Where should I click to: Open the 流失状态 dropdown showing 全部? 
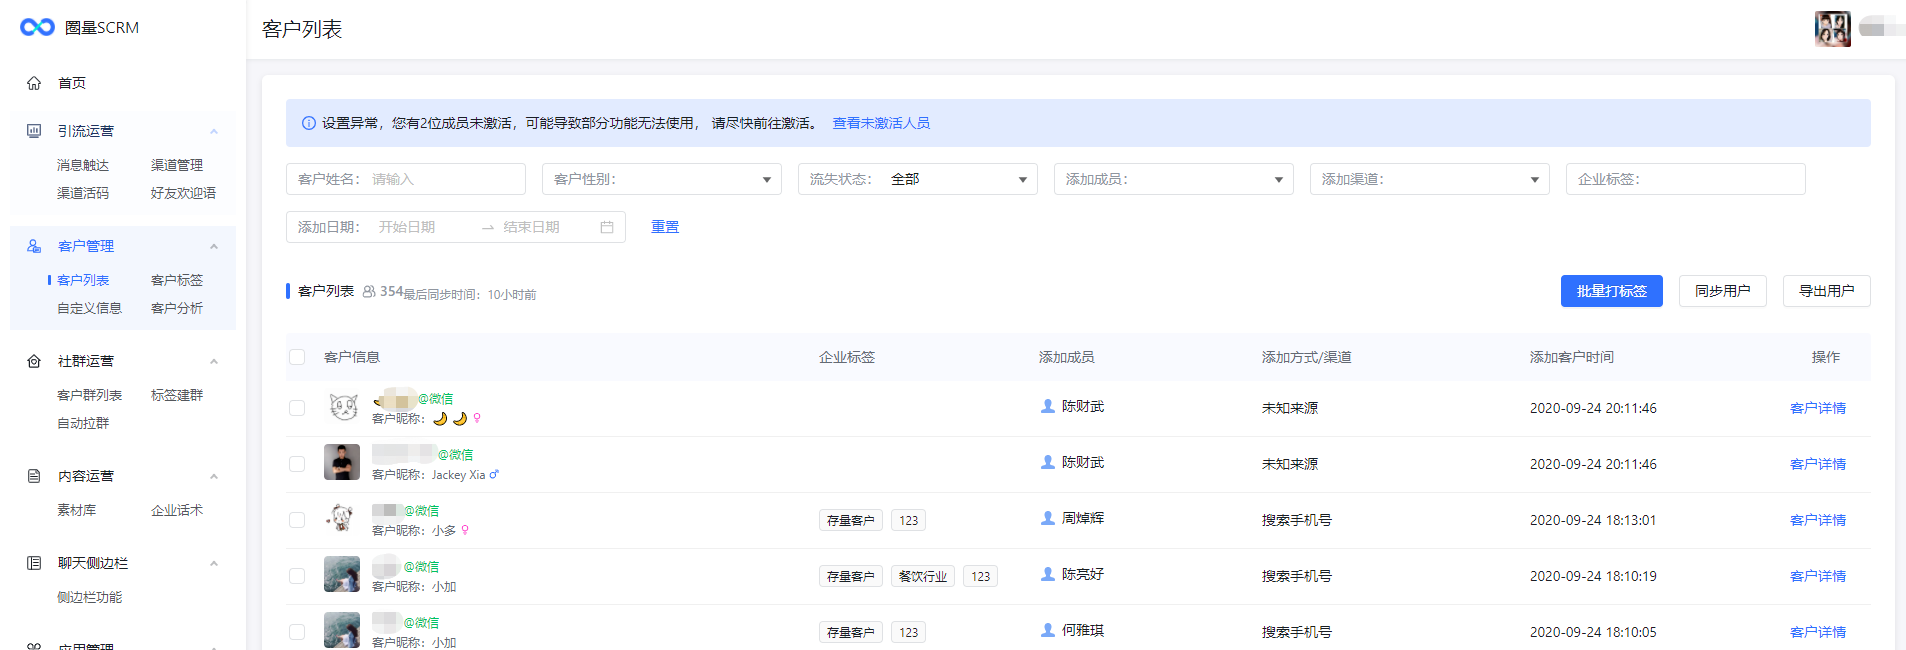[x=917, y=179]
